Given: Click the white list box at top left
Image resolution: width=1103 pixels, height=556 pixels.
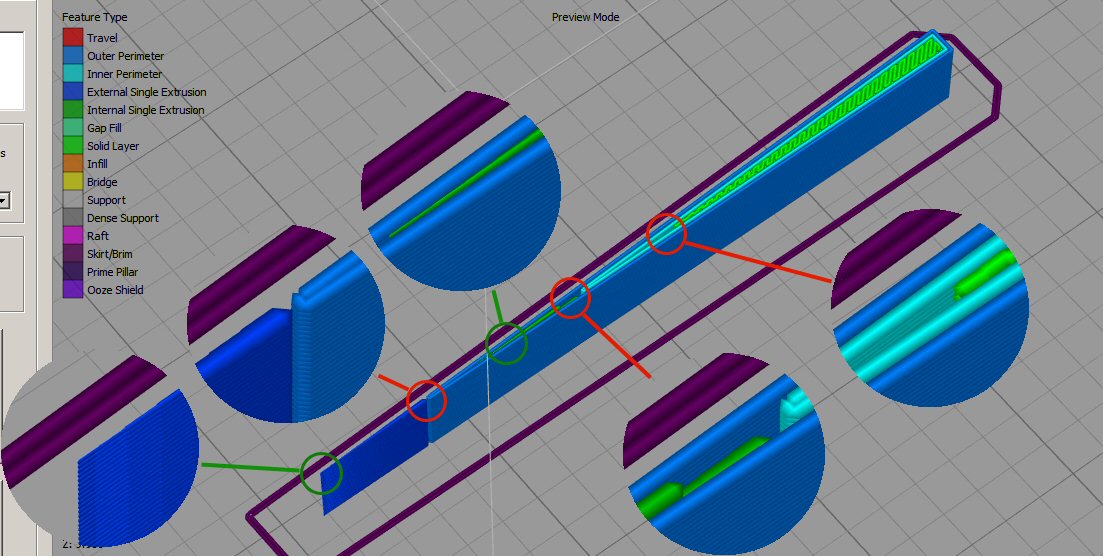Looking at the screenshot, I should click(x=11, y=69).
